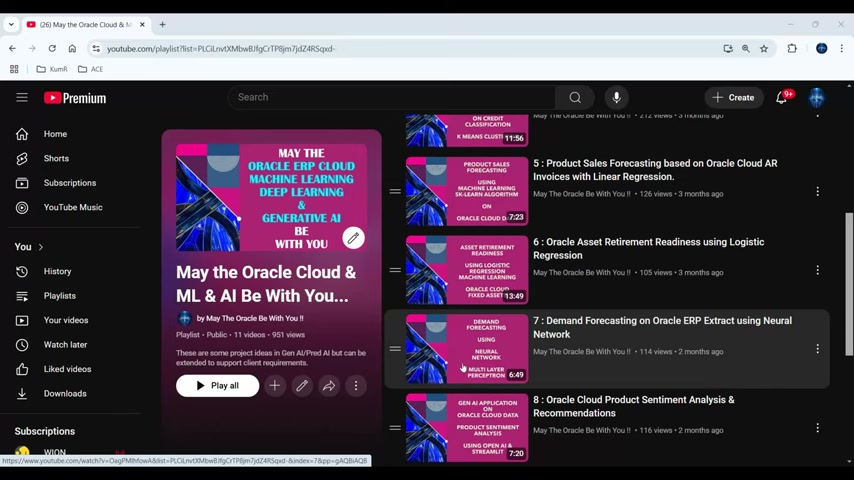Image resolution: width=854 pixels, height=480 pixels.
Task: Open video 5 Product Sales Forecasting title
Action: tap(655, 170)
